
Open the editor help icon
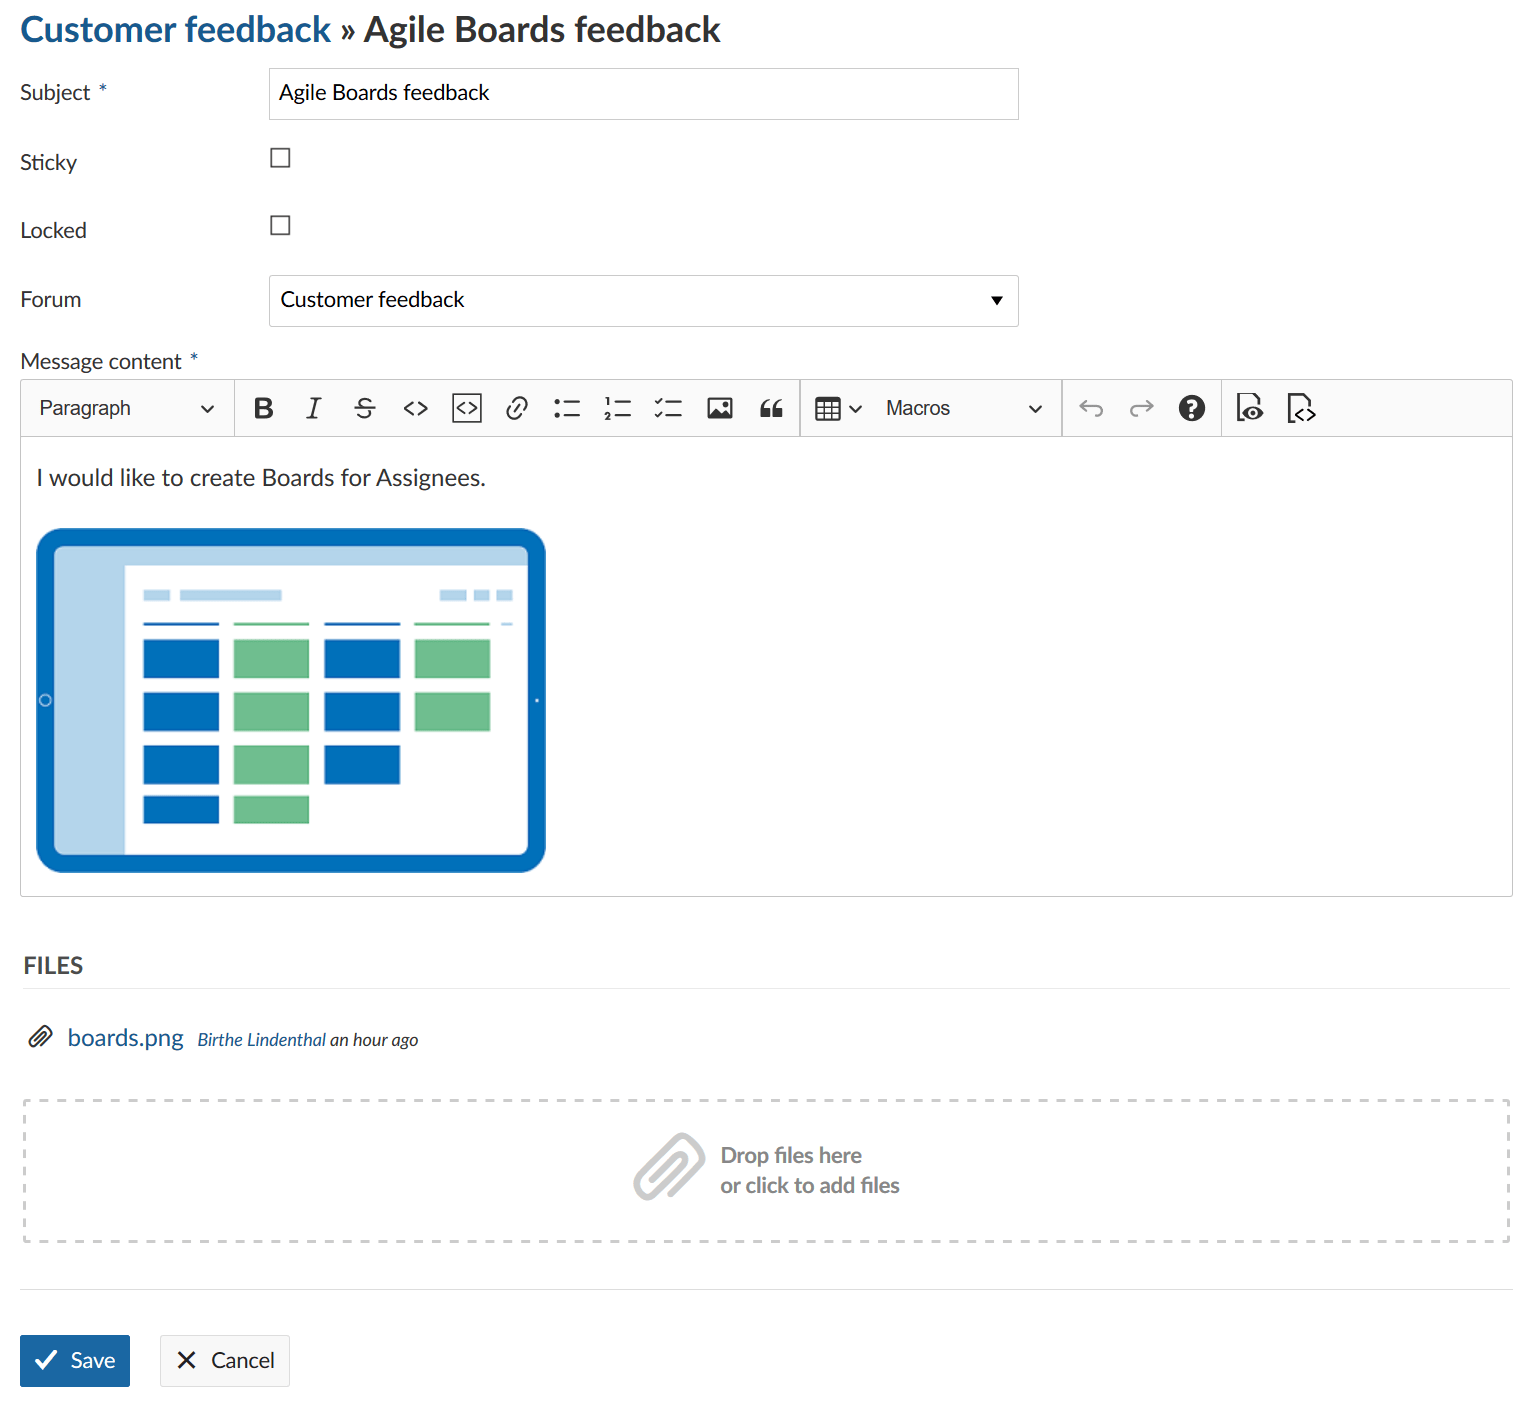click(1191, 408)
